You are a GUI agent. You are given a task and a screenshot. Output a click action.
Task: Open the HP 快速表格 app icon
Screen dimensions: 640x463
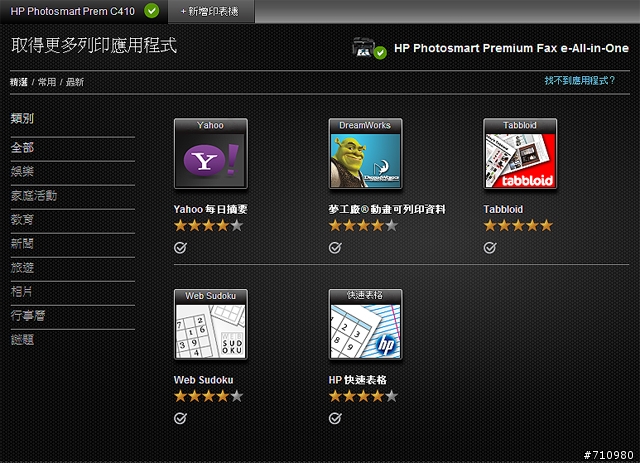tap(365, 325)
